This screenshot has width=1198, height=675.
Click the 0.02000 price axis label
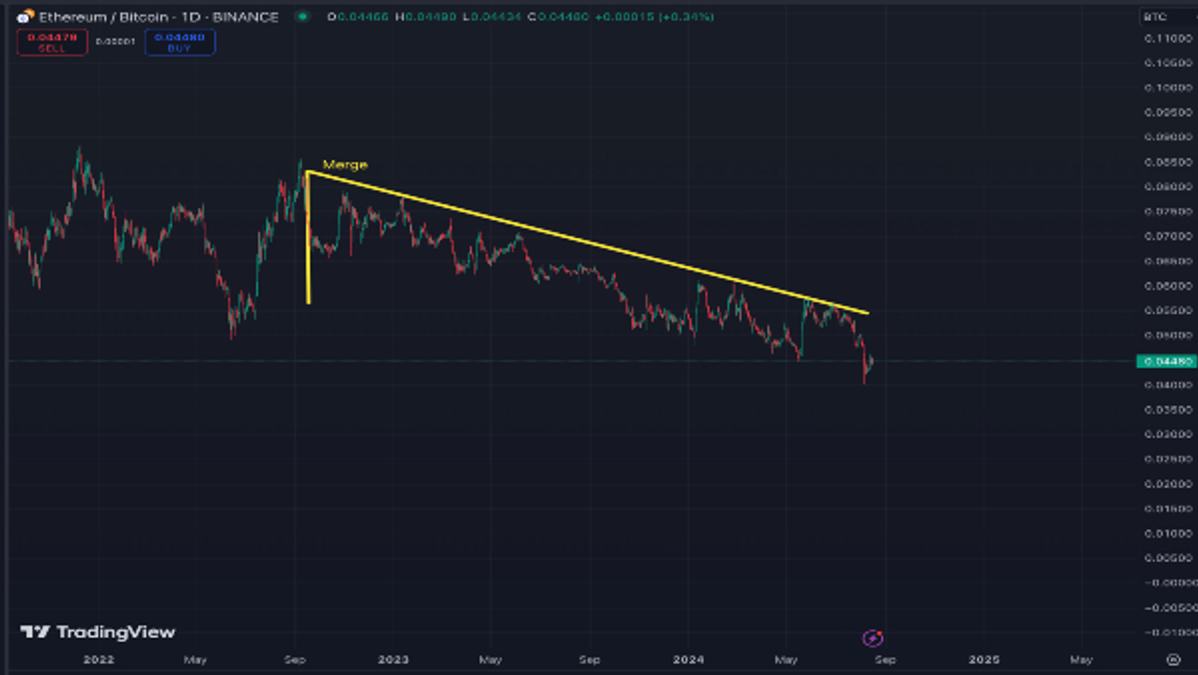coord(1168,484)
